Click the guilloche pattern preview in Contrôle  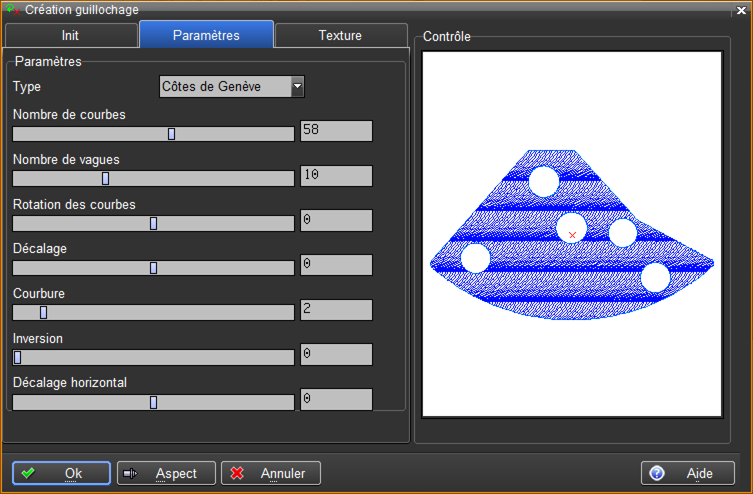572,234
